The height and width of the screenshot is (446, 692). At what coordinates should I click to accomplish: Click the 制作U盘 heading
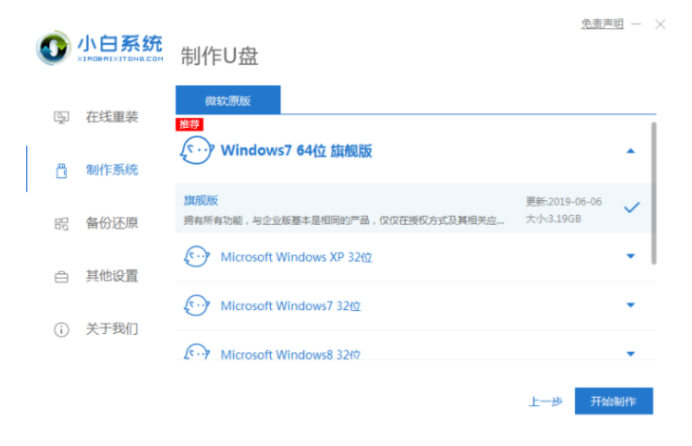click(219, 56)
